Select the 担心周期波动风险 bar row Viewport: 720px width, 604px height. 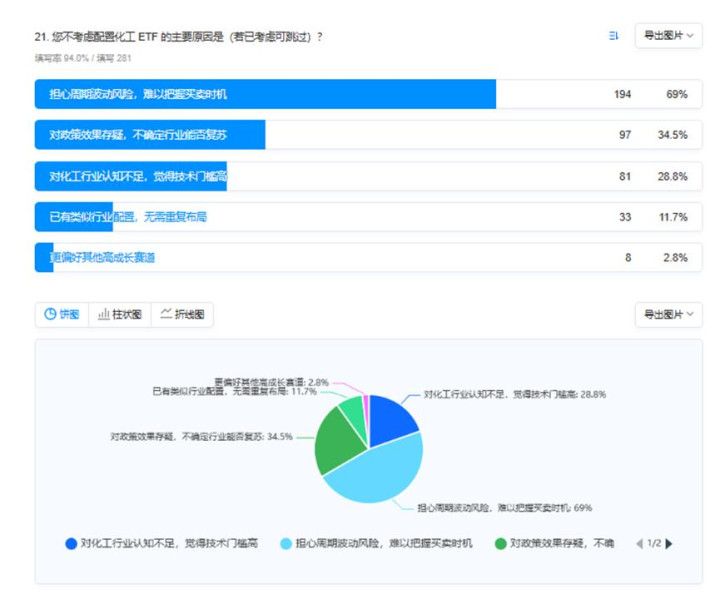tap(368, 94)
